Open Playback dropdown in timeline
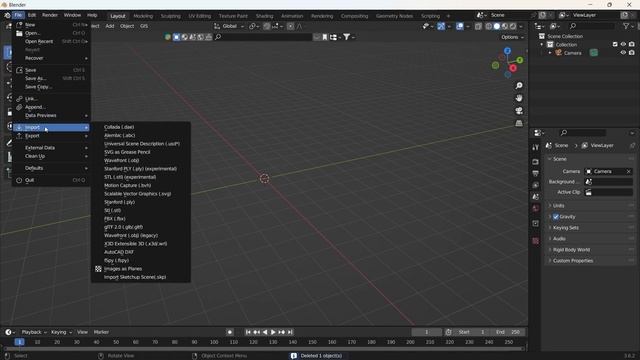The image size is (640, 360). pyautogui.click(x=34, y=332)
